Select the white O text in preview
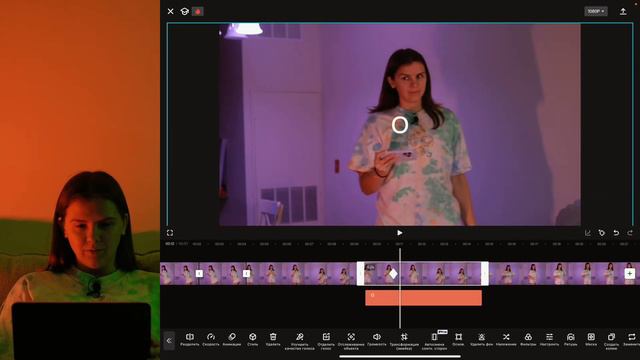Viewport: 640px width, 360px height. 400,125
